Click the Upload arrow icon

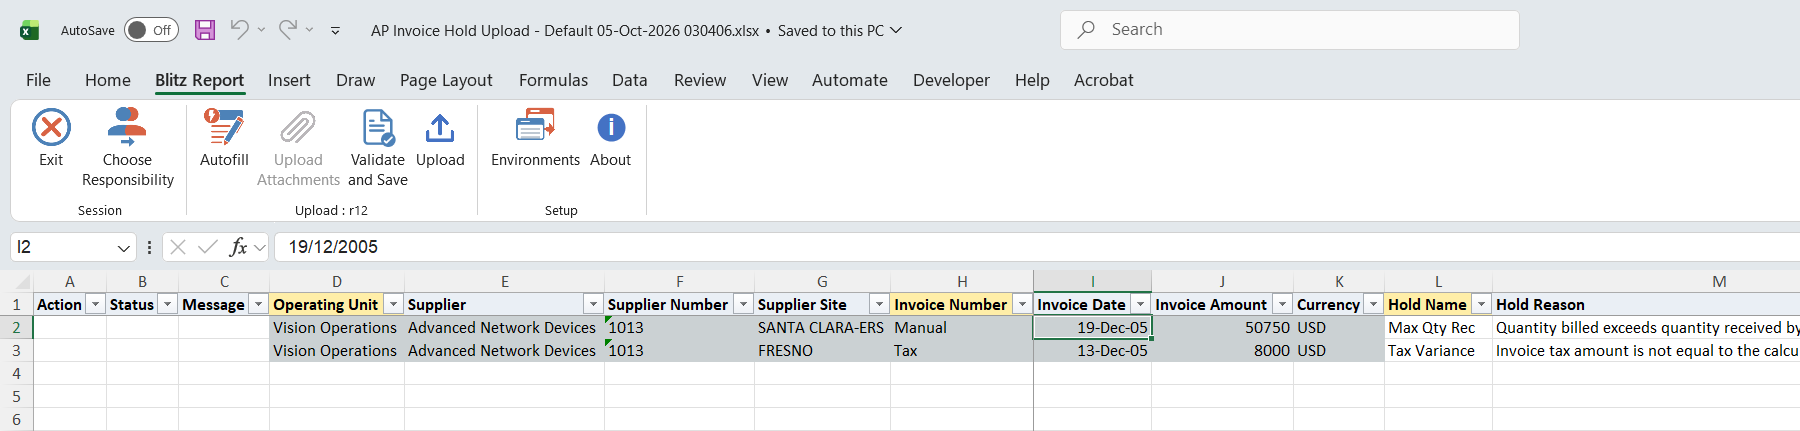(440, 128)
